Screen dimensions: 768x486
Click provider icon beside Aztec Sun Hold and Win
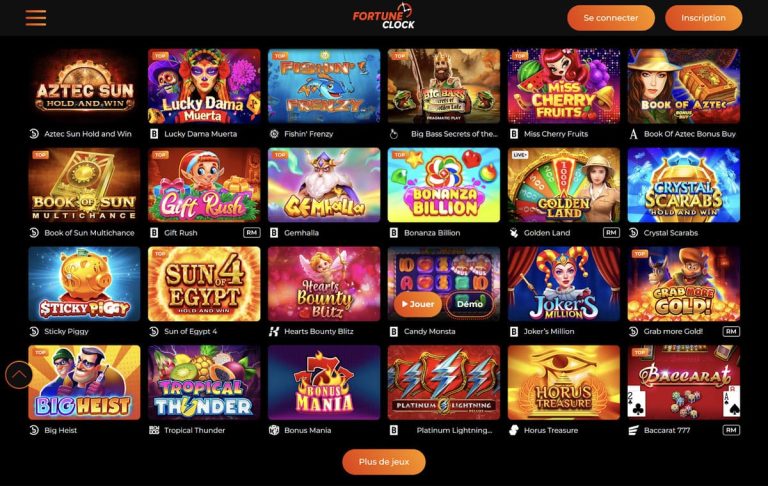(34, 134)
